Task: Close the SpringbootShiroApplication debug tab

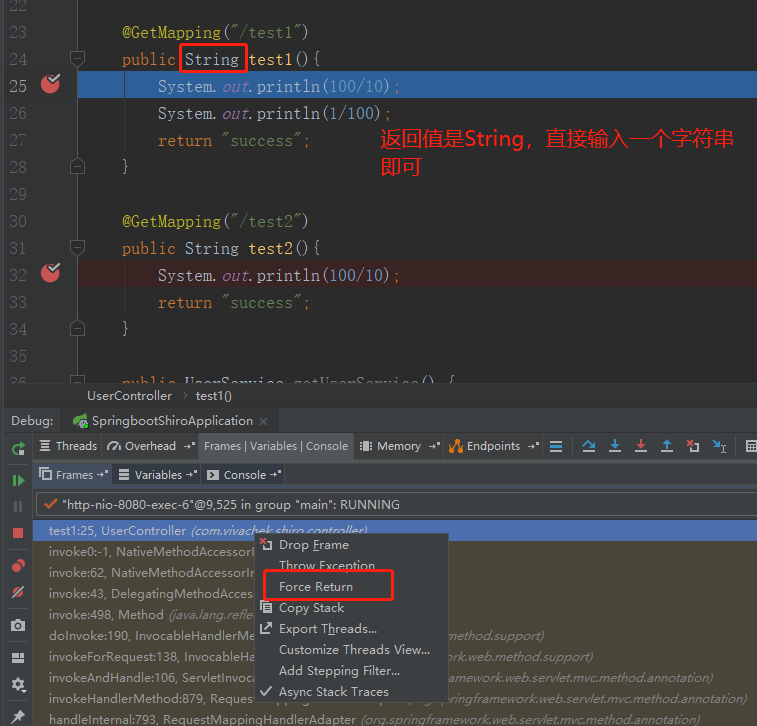Action: click(264, 421)
